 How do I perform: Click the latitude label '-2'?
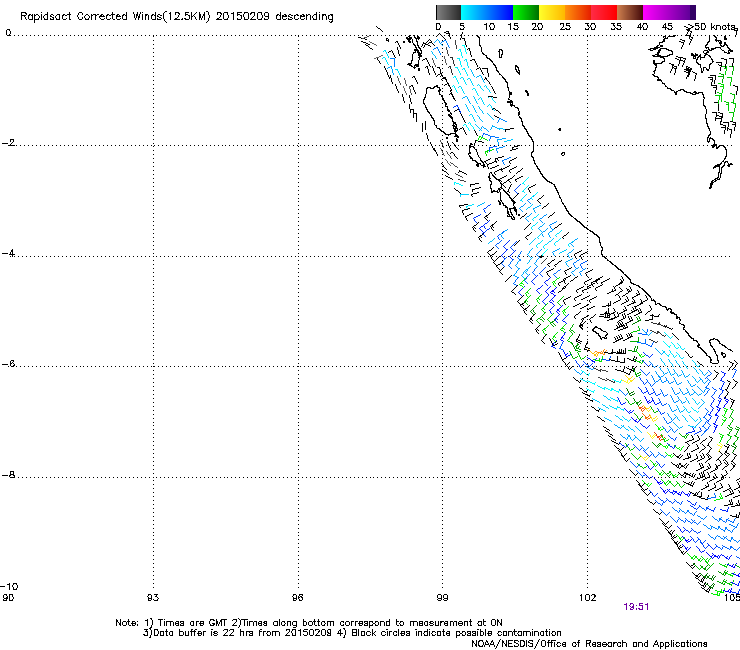[x=8, y=143]
